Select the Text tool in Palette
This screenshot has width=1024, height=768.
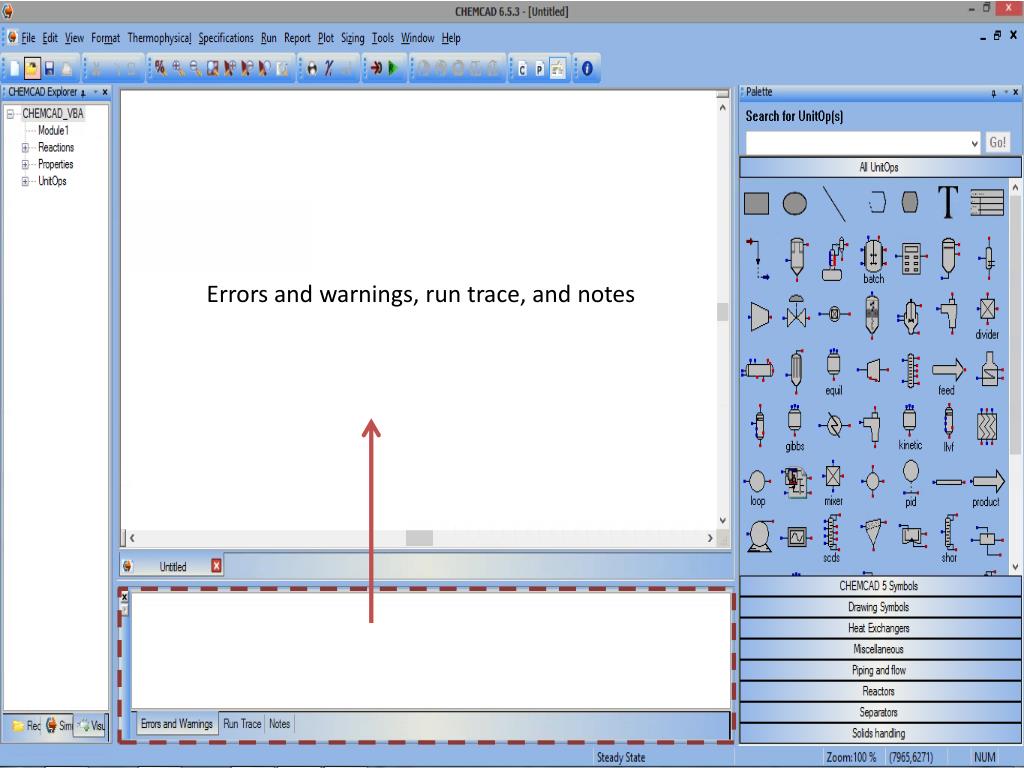click(x=948, y=202)
